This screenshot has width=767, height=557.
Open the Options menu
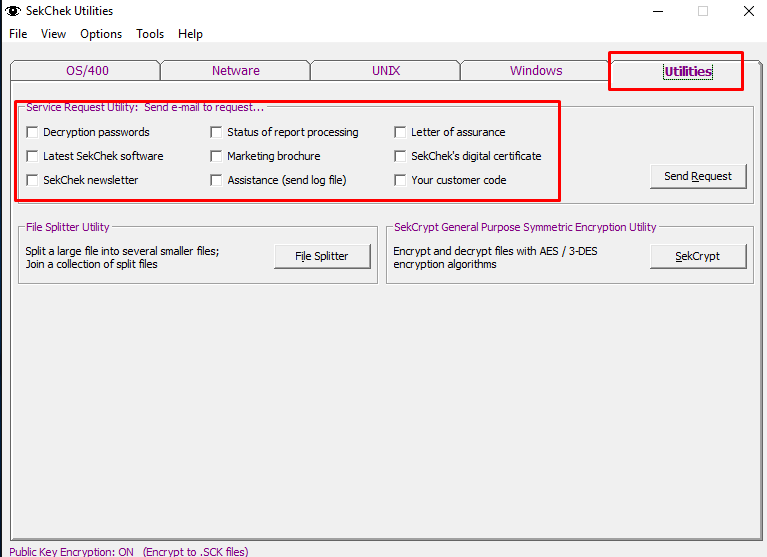[101, 34]
